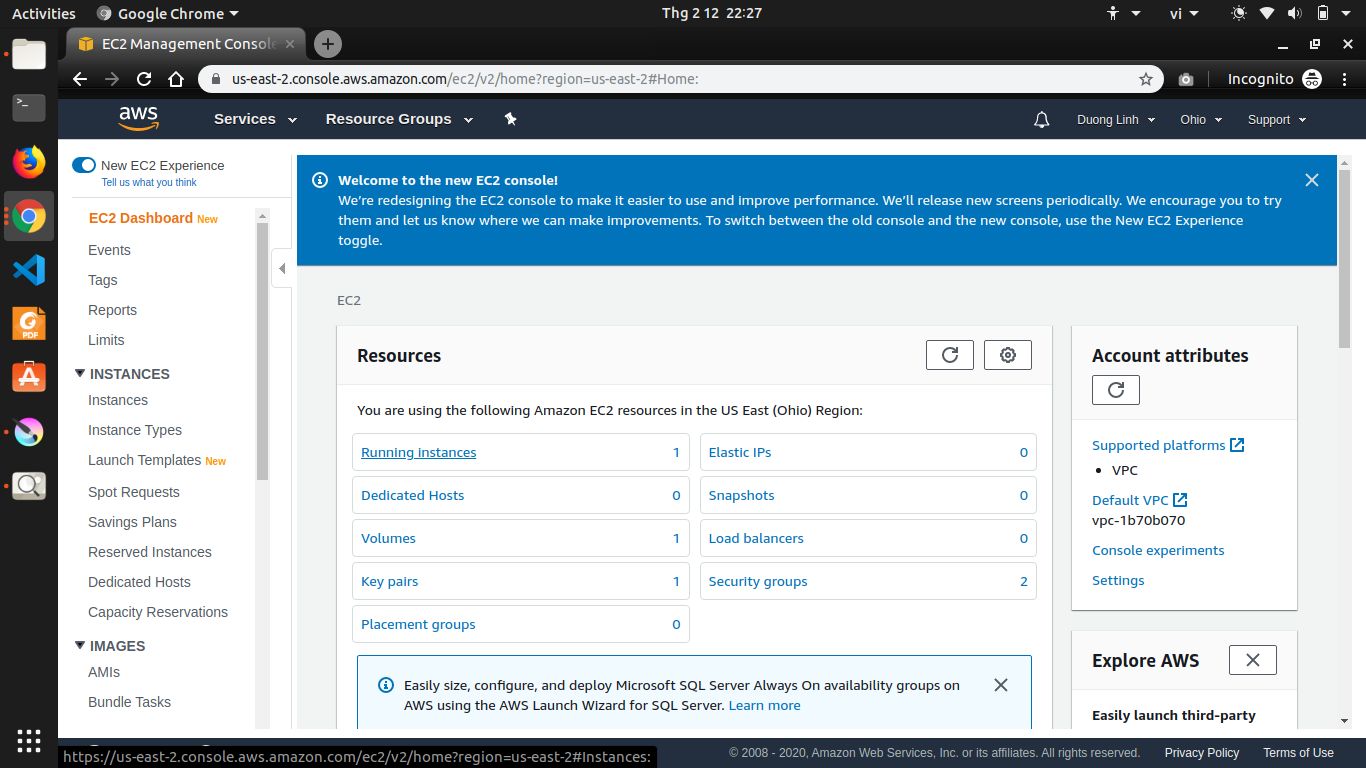Collapse the IMAGES sidebar section
Screen dimensions: 1366x768
pos(80,645)
